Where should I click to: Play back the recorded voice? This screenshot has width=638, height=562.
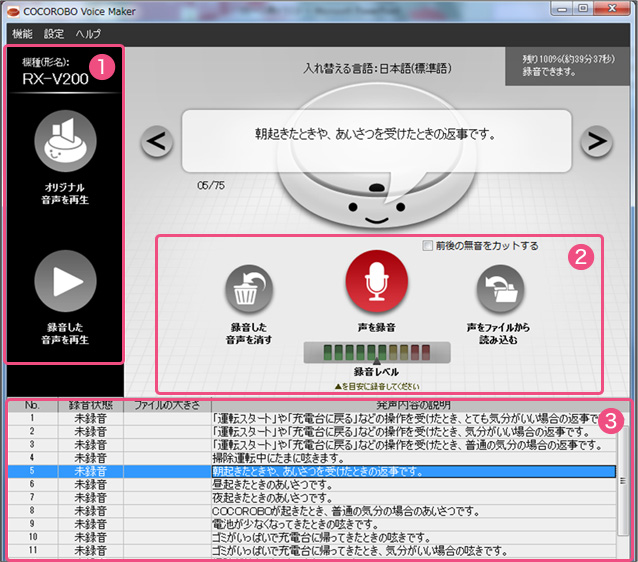point(65,283)
